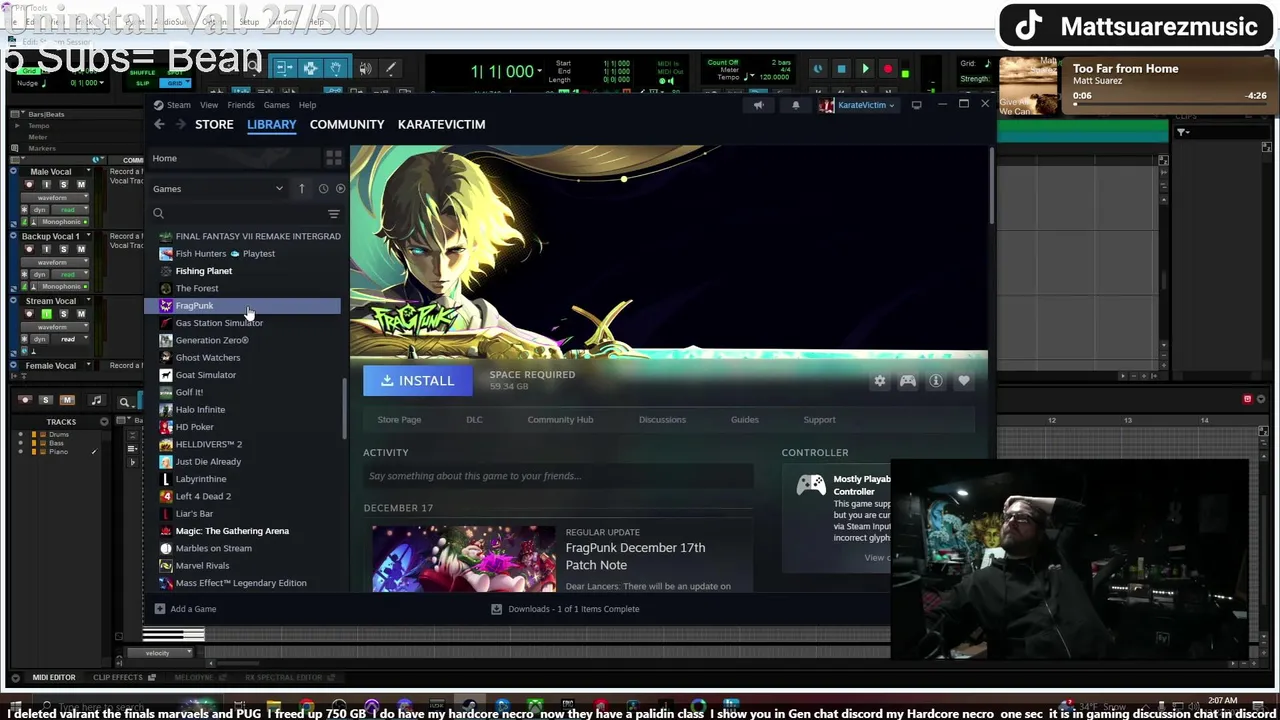Screen dimensions: 1280x720
Task: Switch to the COMMUNITY tab
Action: [x=347, y=124]
